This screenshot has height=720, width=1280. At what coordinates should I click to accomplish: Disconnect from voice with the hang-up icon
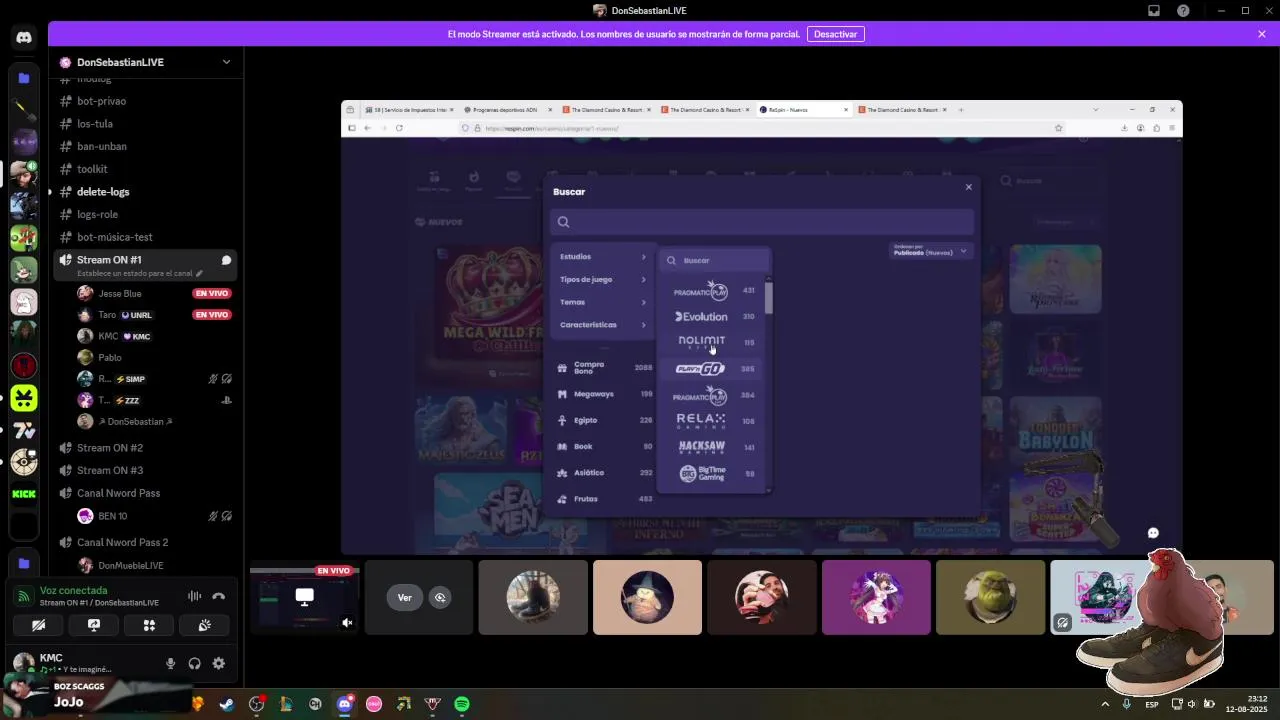(x=219, y=596)
